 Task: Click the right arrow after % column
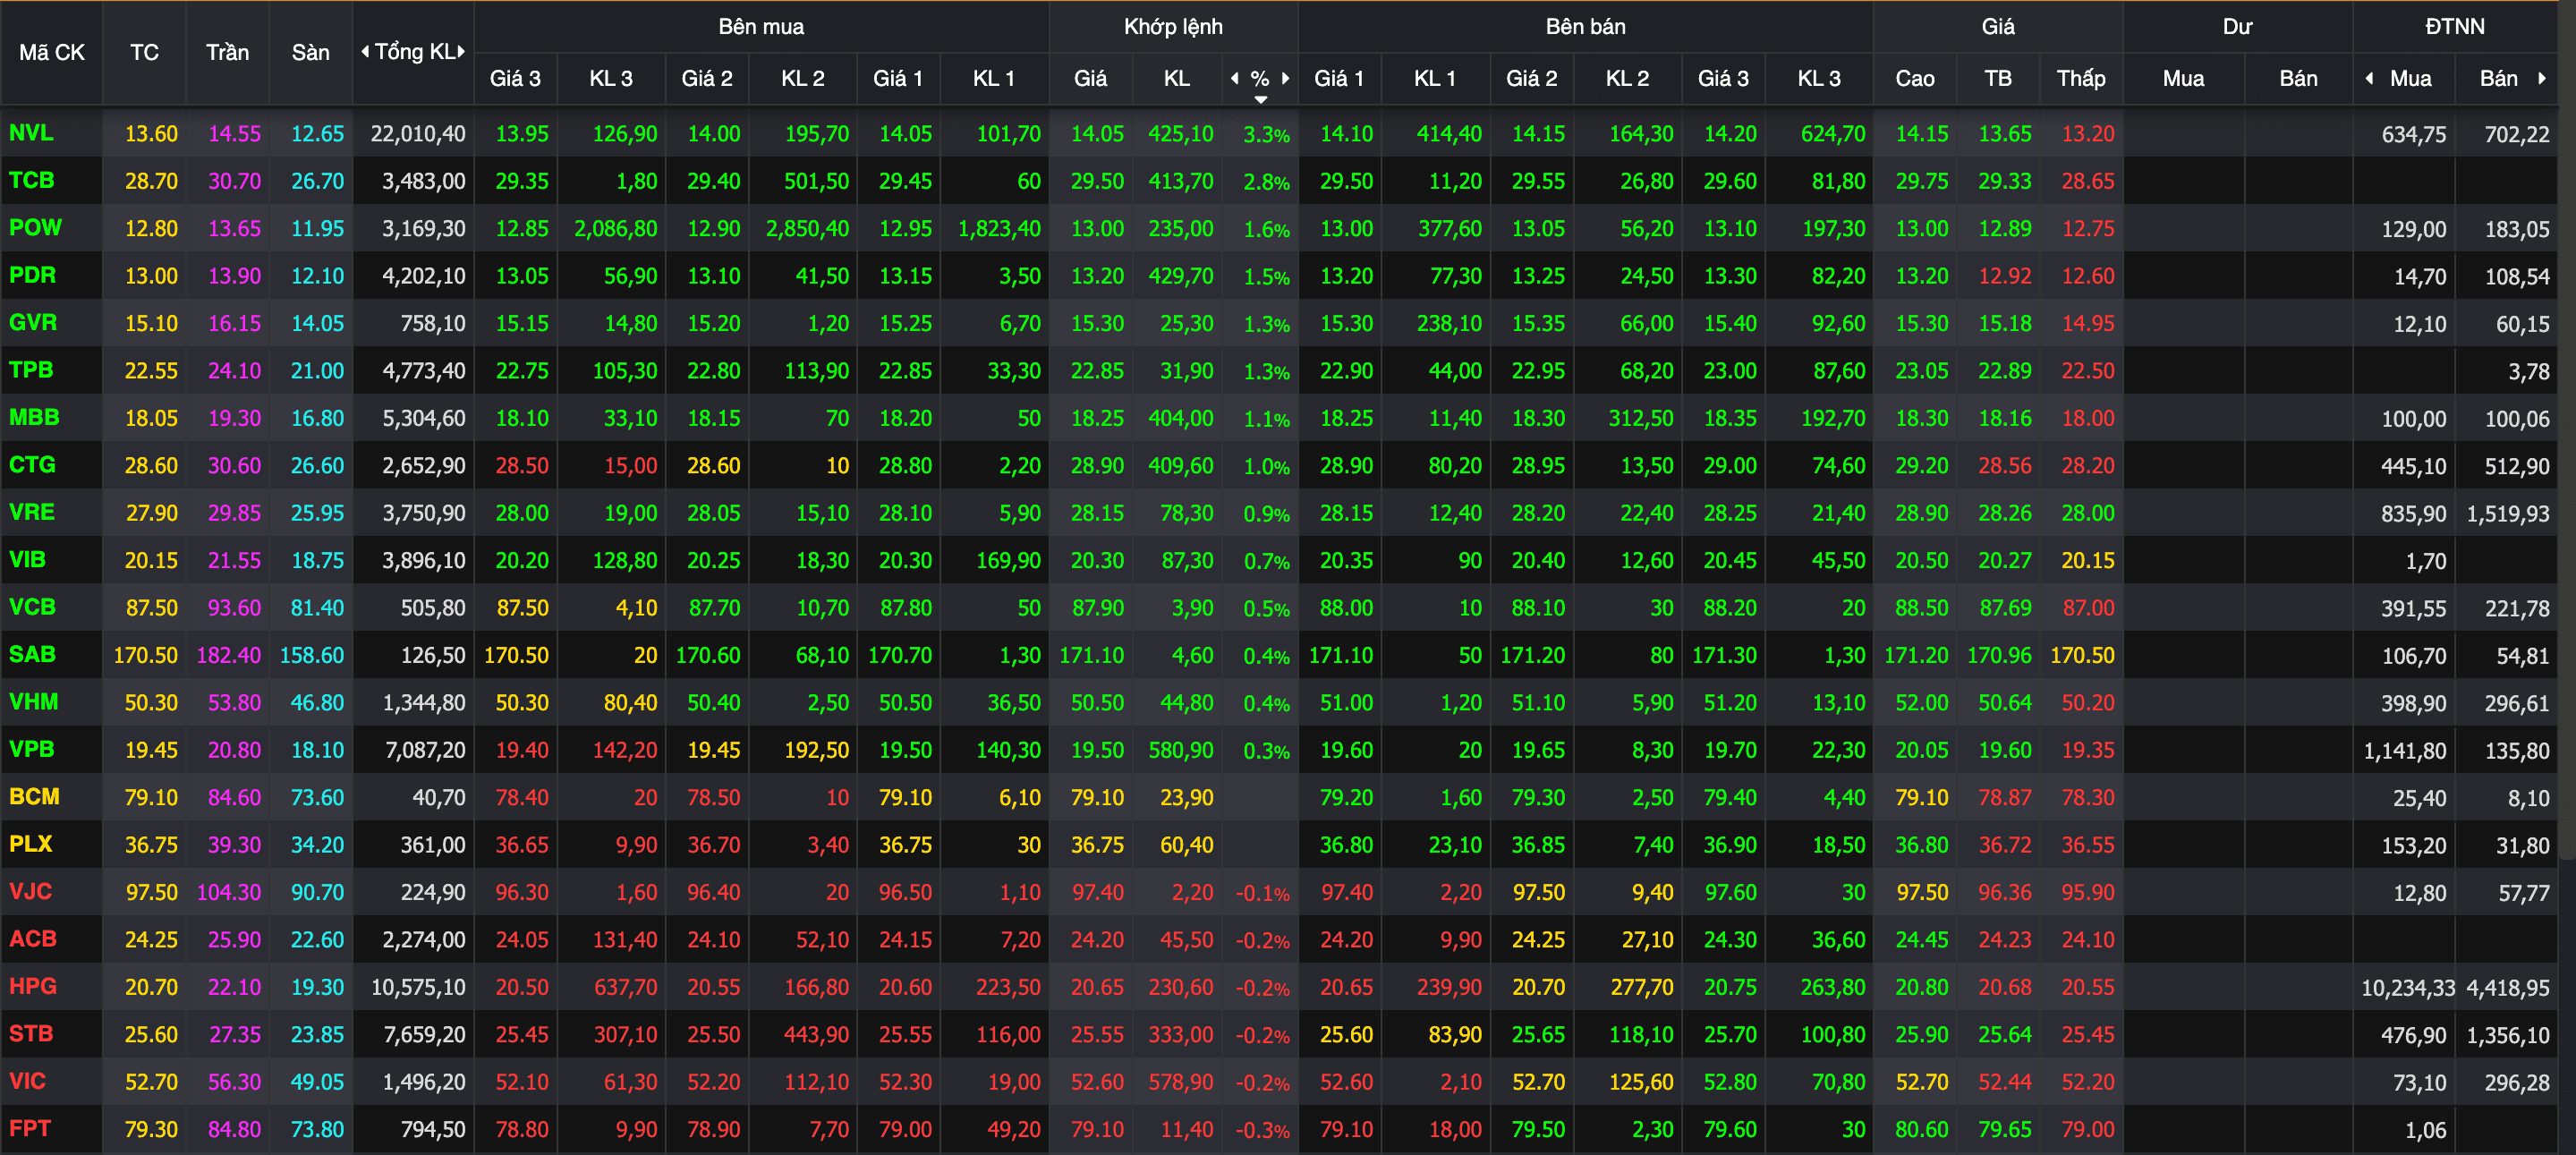pos(1285,78)
